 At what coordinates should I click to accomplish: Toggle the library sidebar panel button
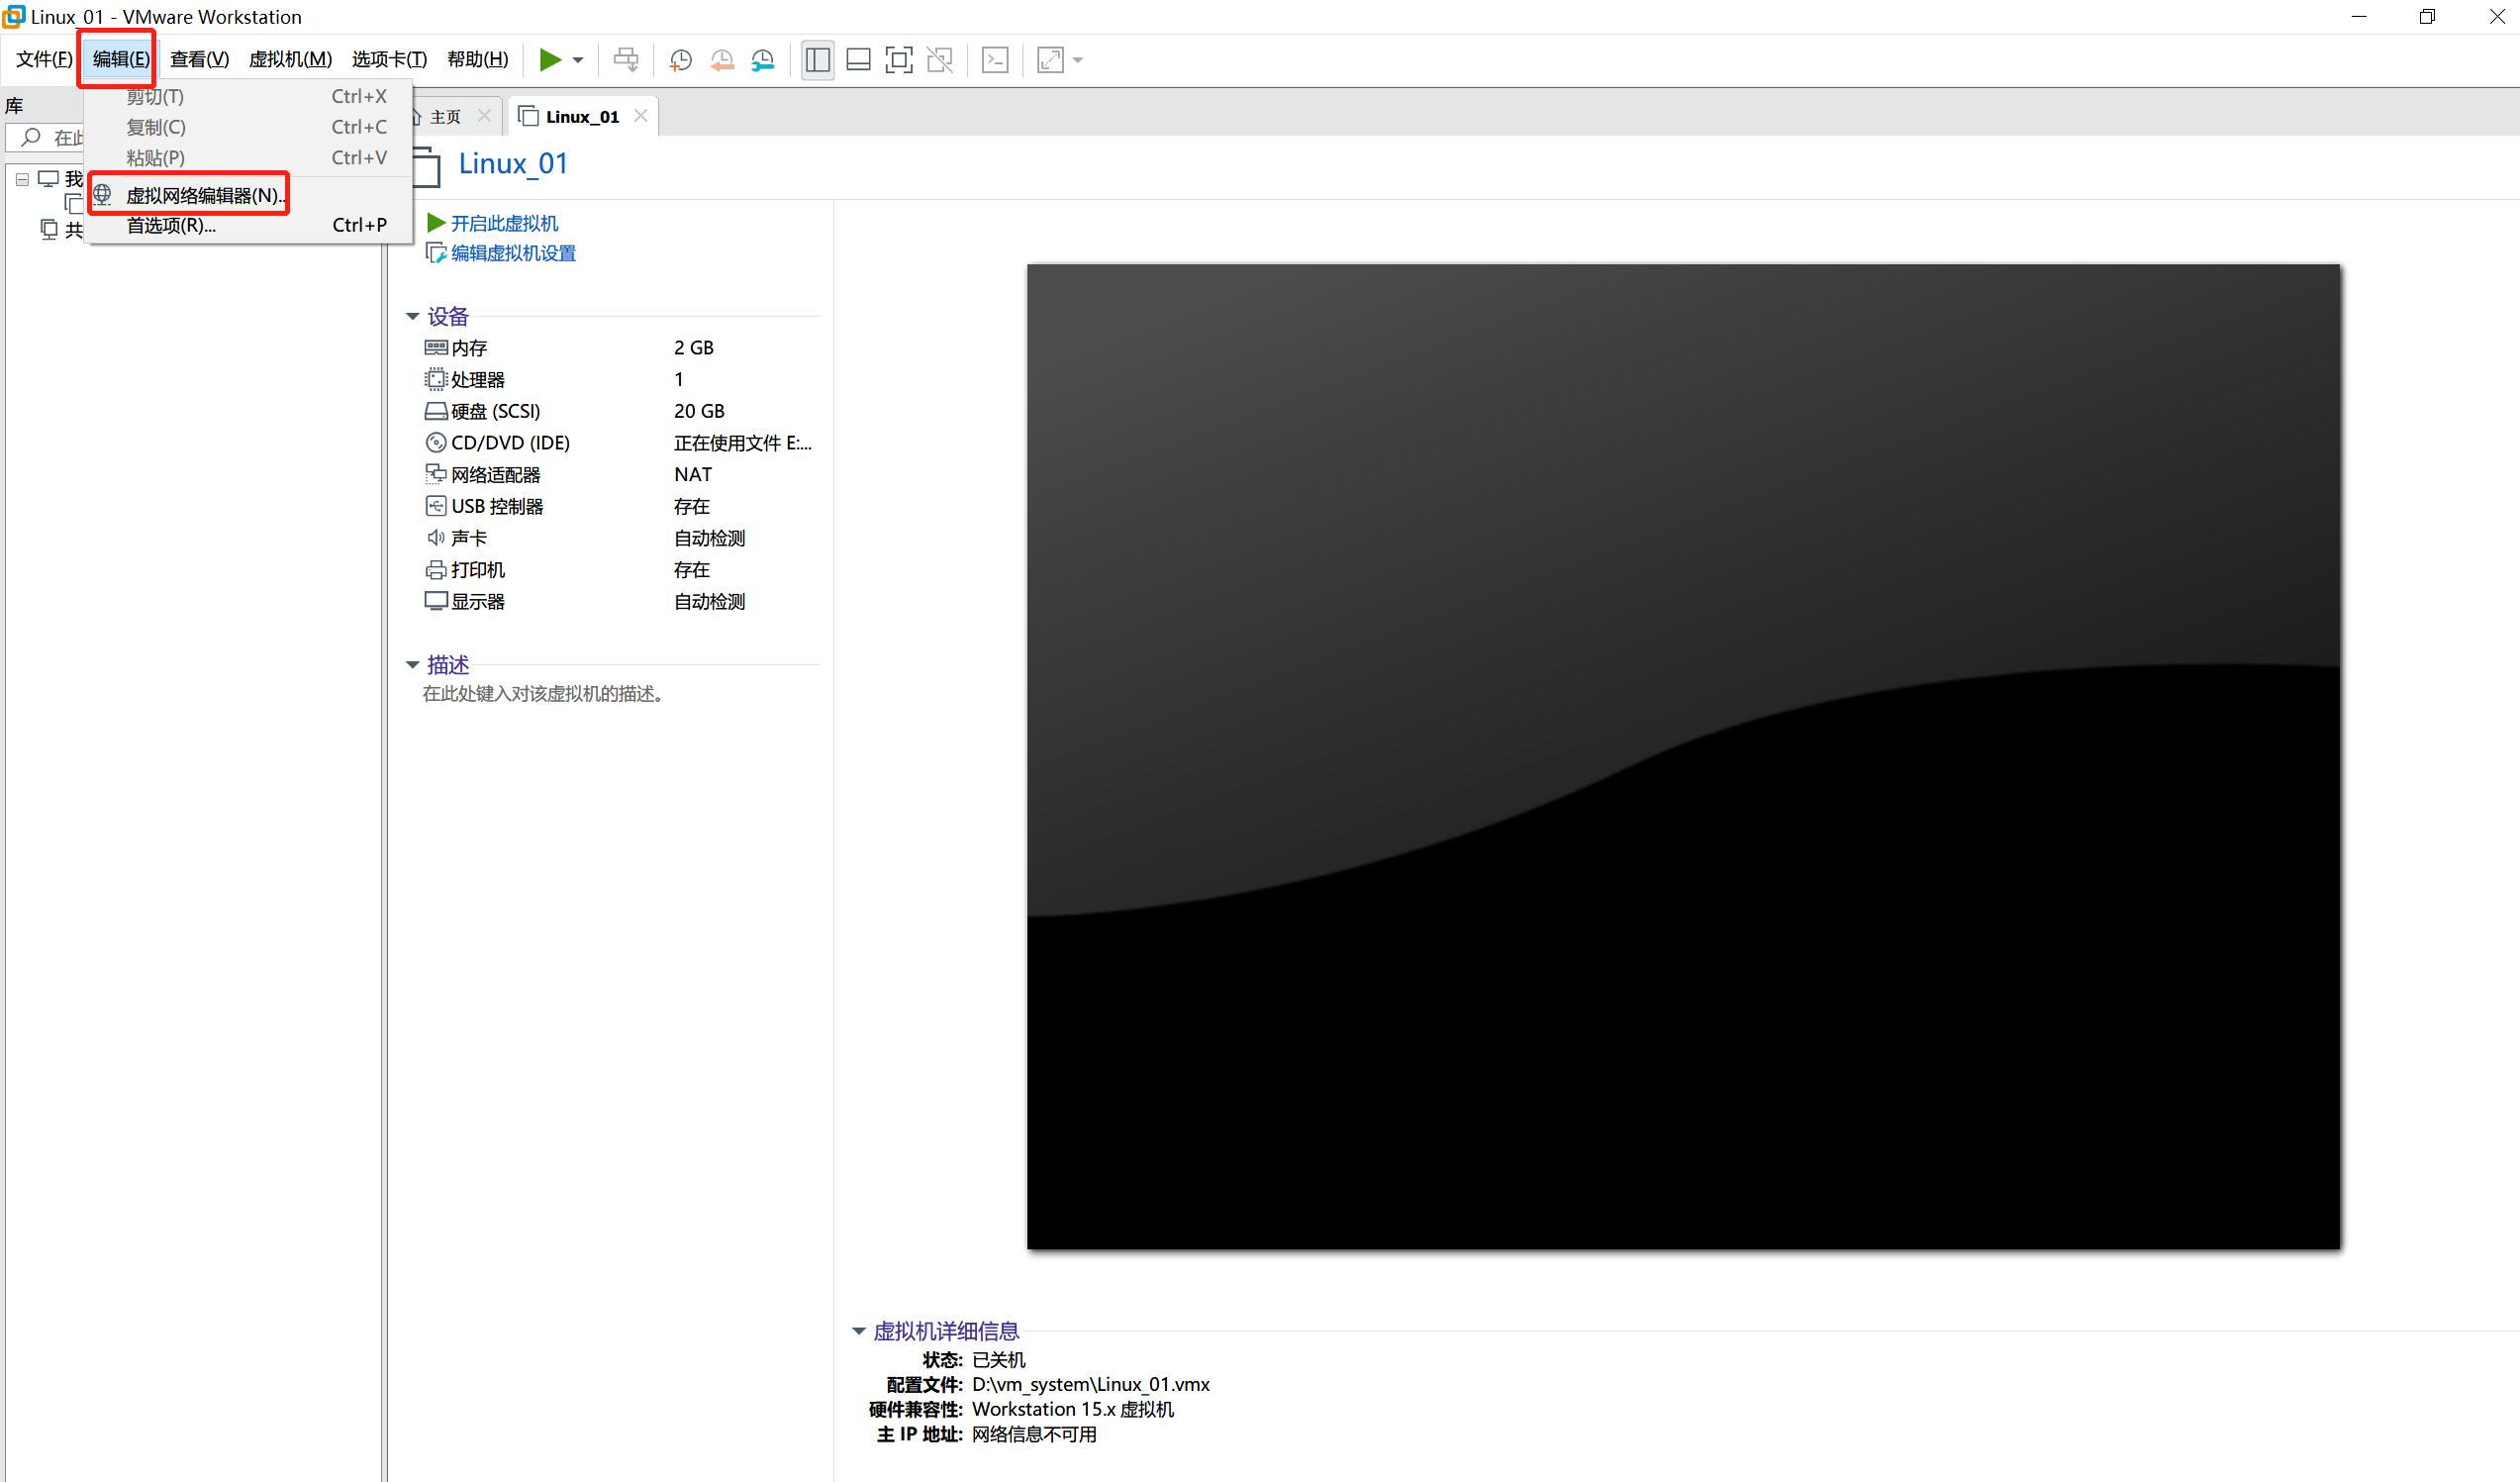click(x=817, y=60)
